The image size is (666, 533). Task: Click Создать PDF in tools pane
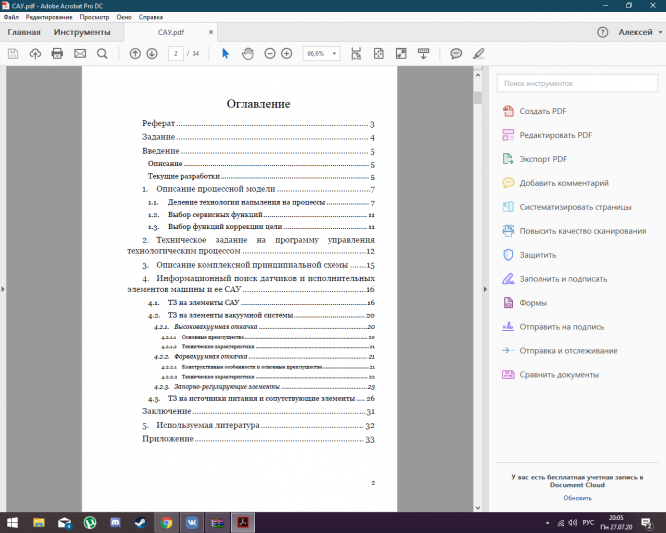[x=544, y=111]
